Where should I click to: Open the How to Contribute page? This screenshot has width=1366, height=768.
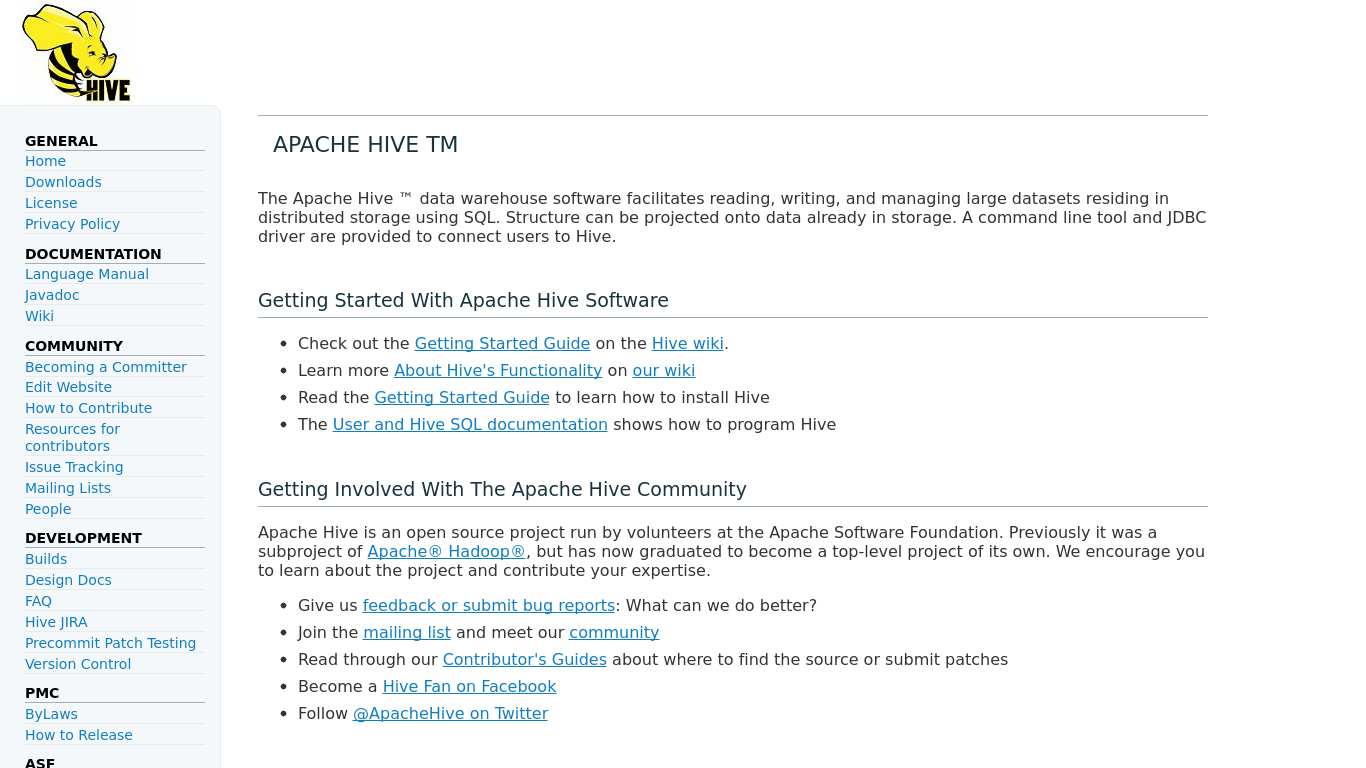(88, 408)
